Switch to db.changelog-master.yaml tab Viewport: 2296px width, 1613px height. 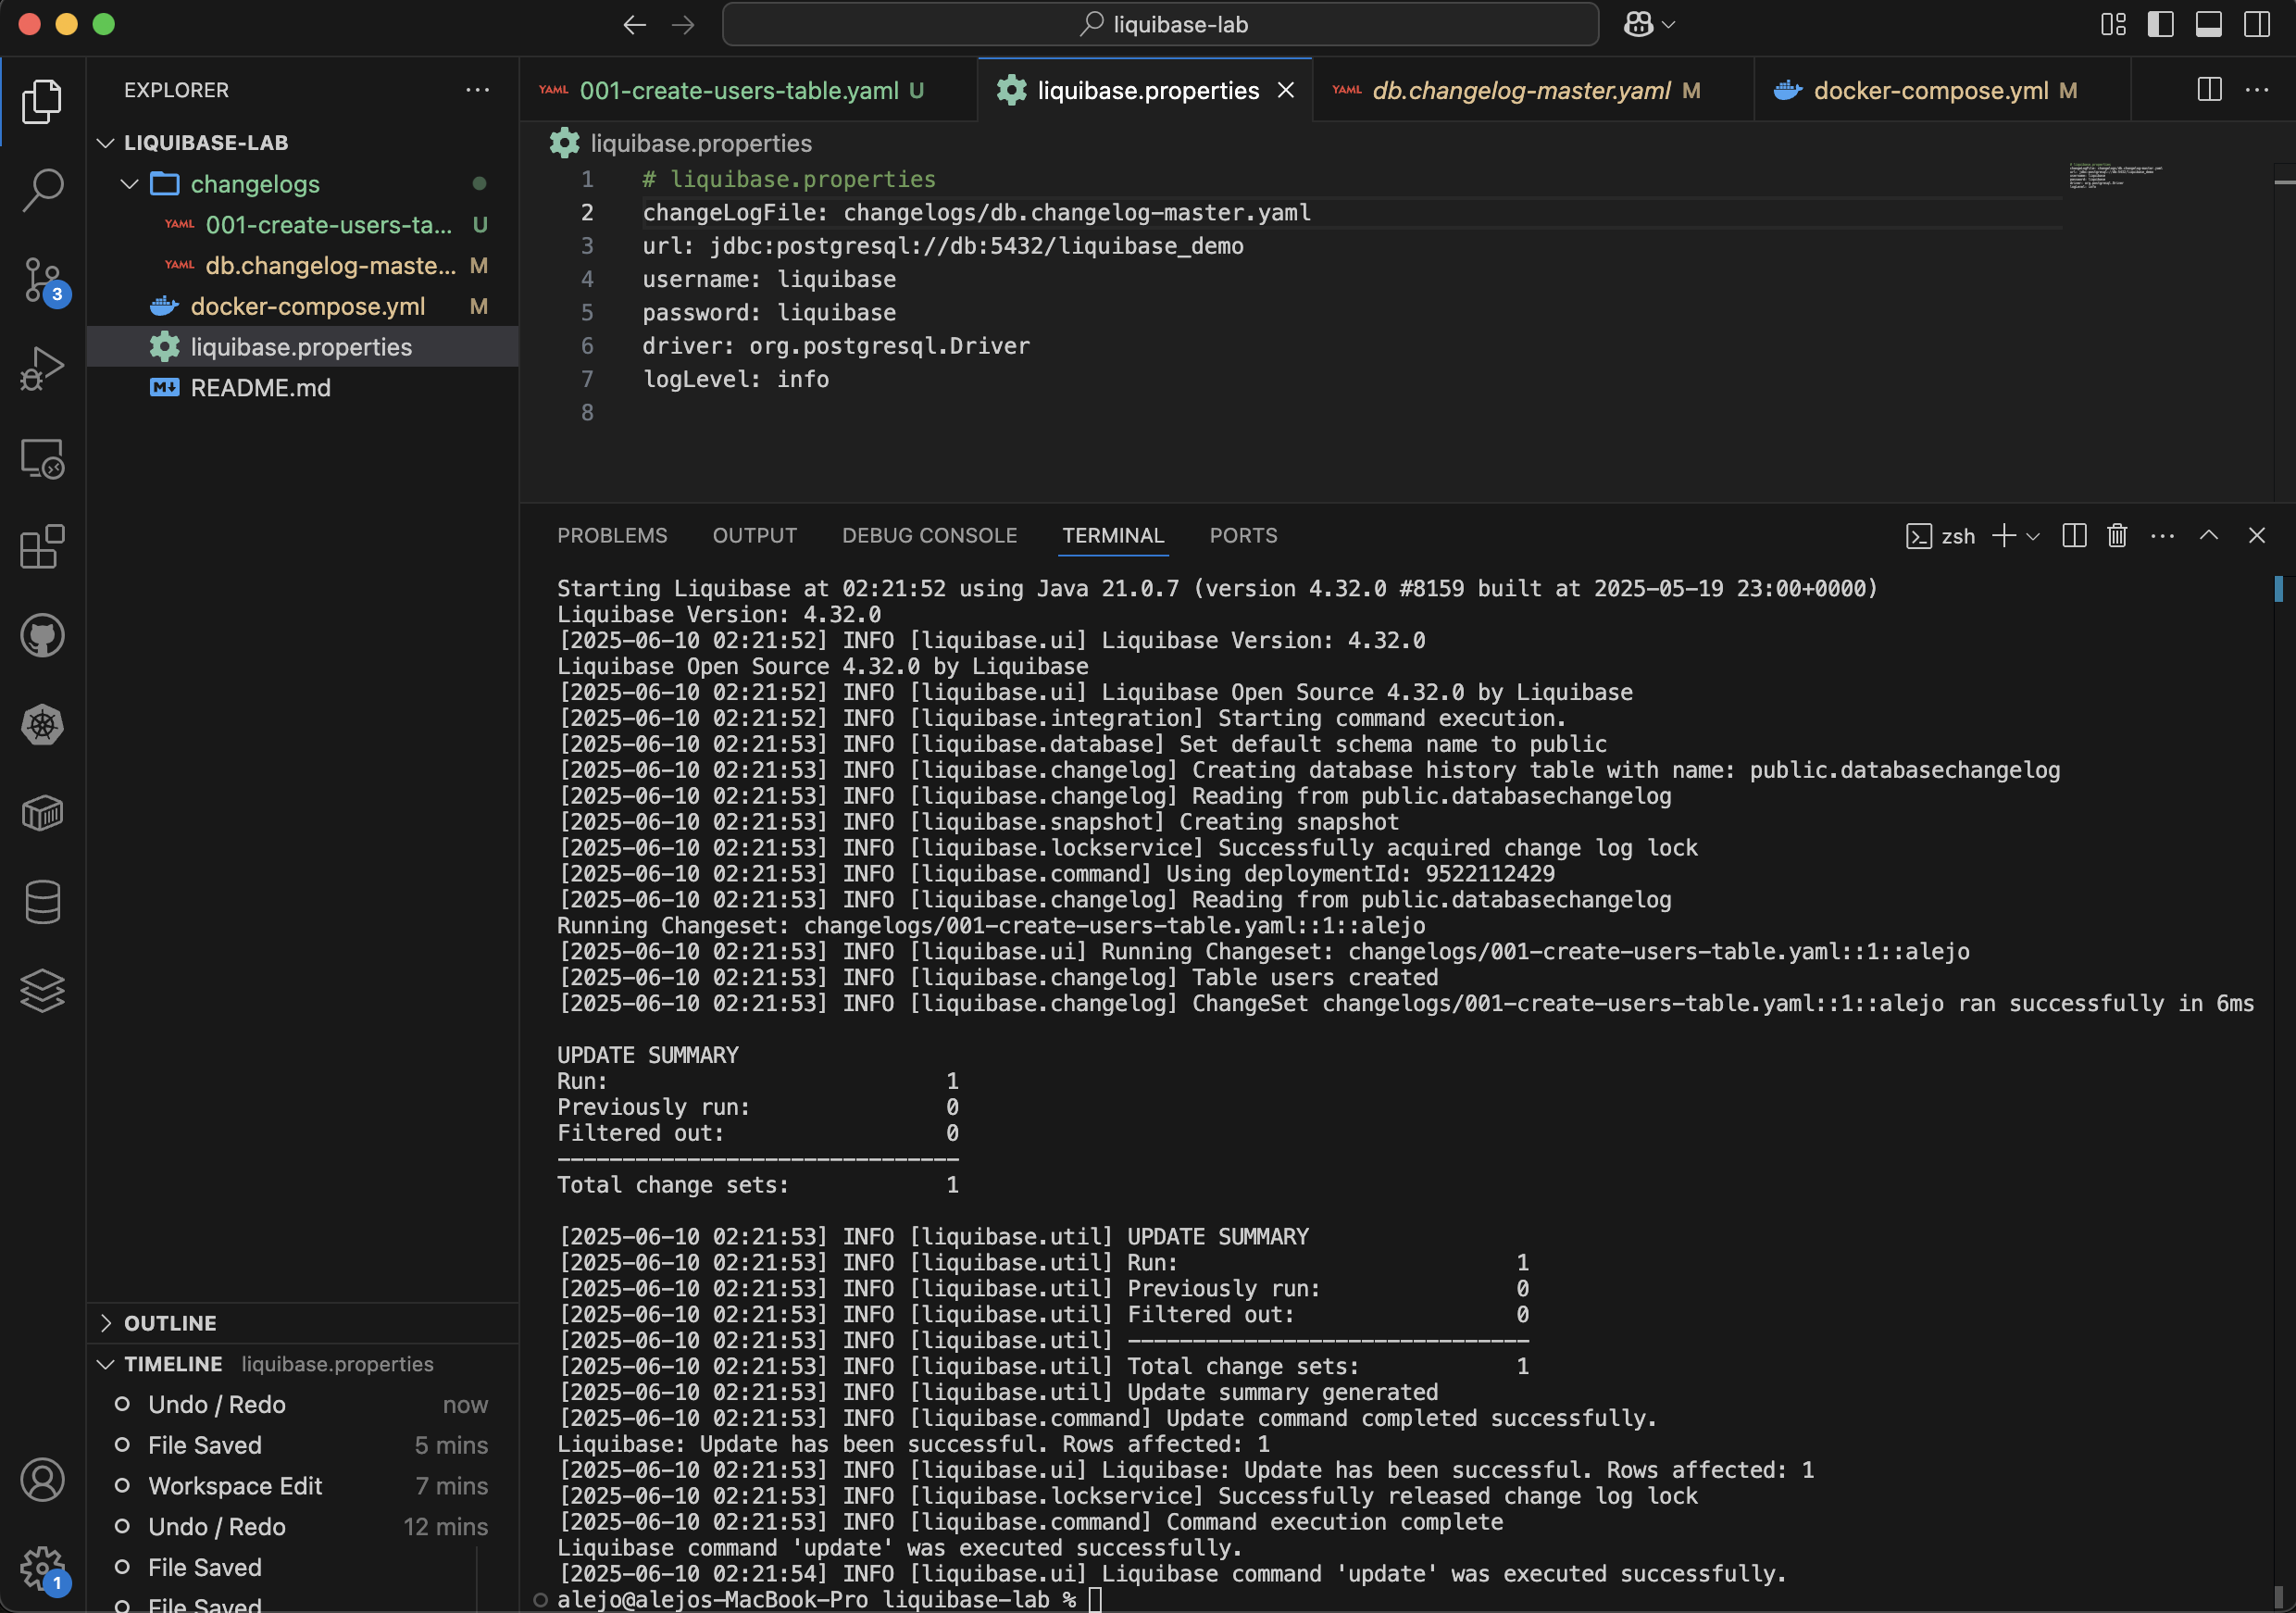click(1533, 90)
